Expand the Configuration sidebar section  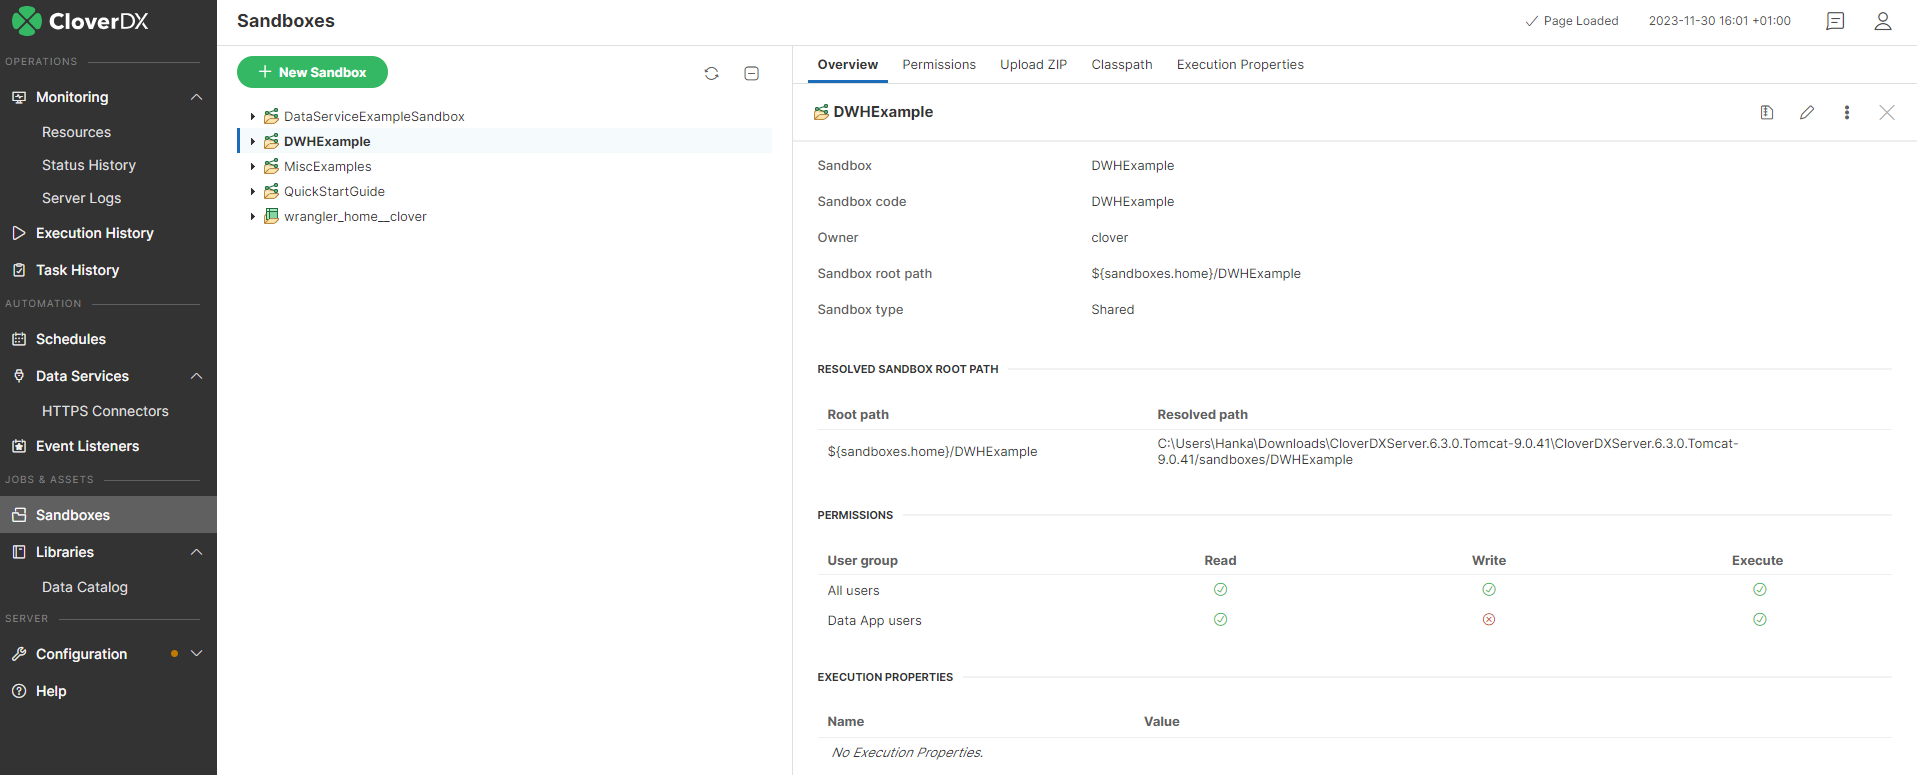coord(196,654)
